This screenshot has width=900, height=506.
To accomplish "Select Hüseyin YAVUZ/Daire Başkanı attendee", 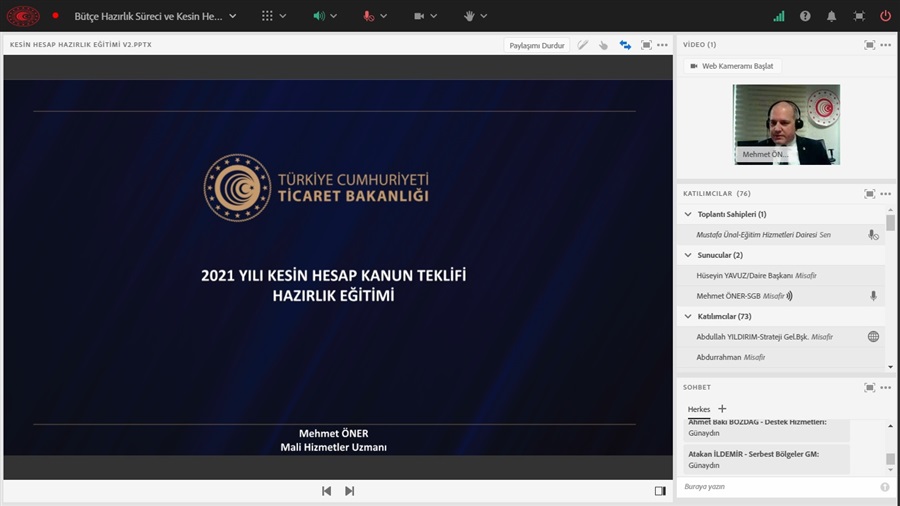I will coord(781,275).
